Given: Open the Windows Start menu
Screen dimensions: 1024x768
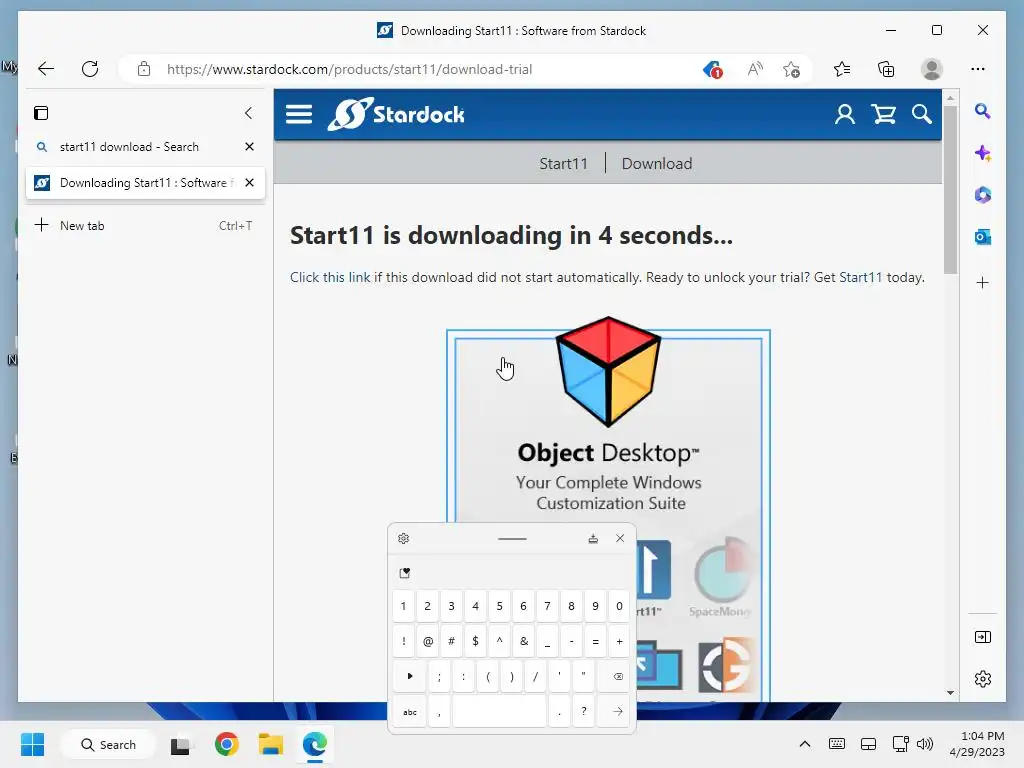Looking at the screenshot, I should tap(33, 744).
